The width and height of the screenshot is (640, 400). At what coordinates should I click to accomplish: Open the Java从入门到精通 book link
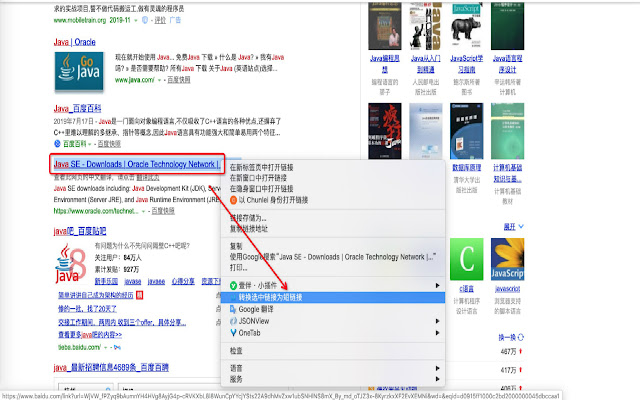pos(426,64)
